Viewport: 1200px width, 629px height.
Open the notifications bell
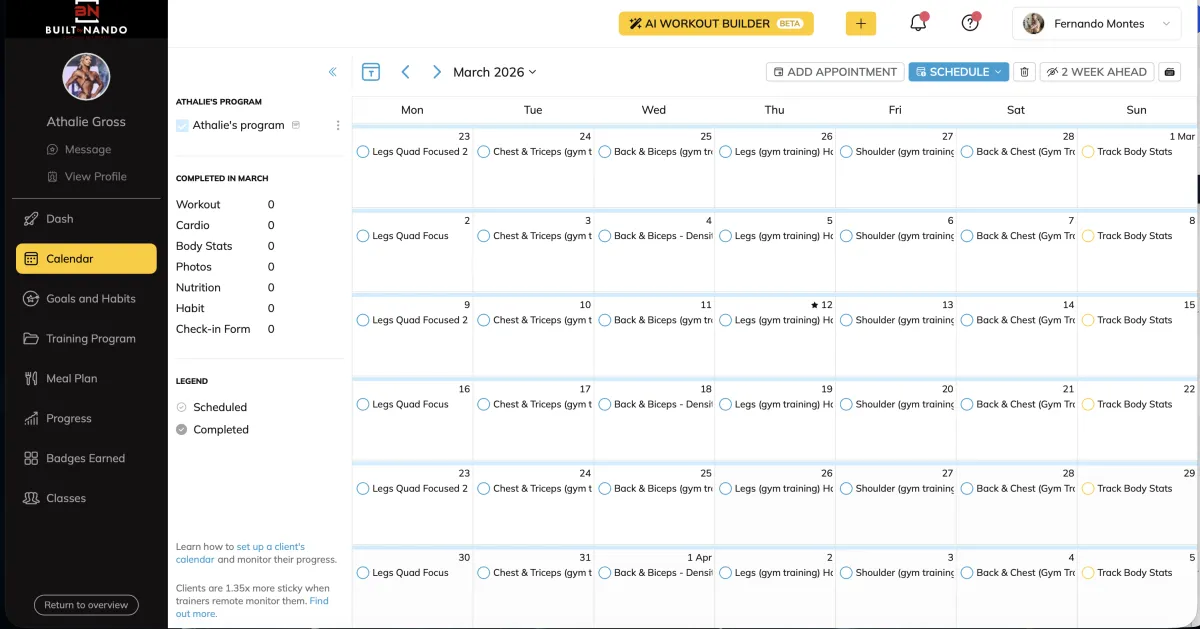click(x=917, y=22)
